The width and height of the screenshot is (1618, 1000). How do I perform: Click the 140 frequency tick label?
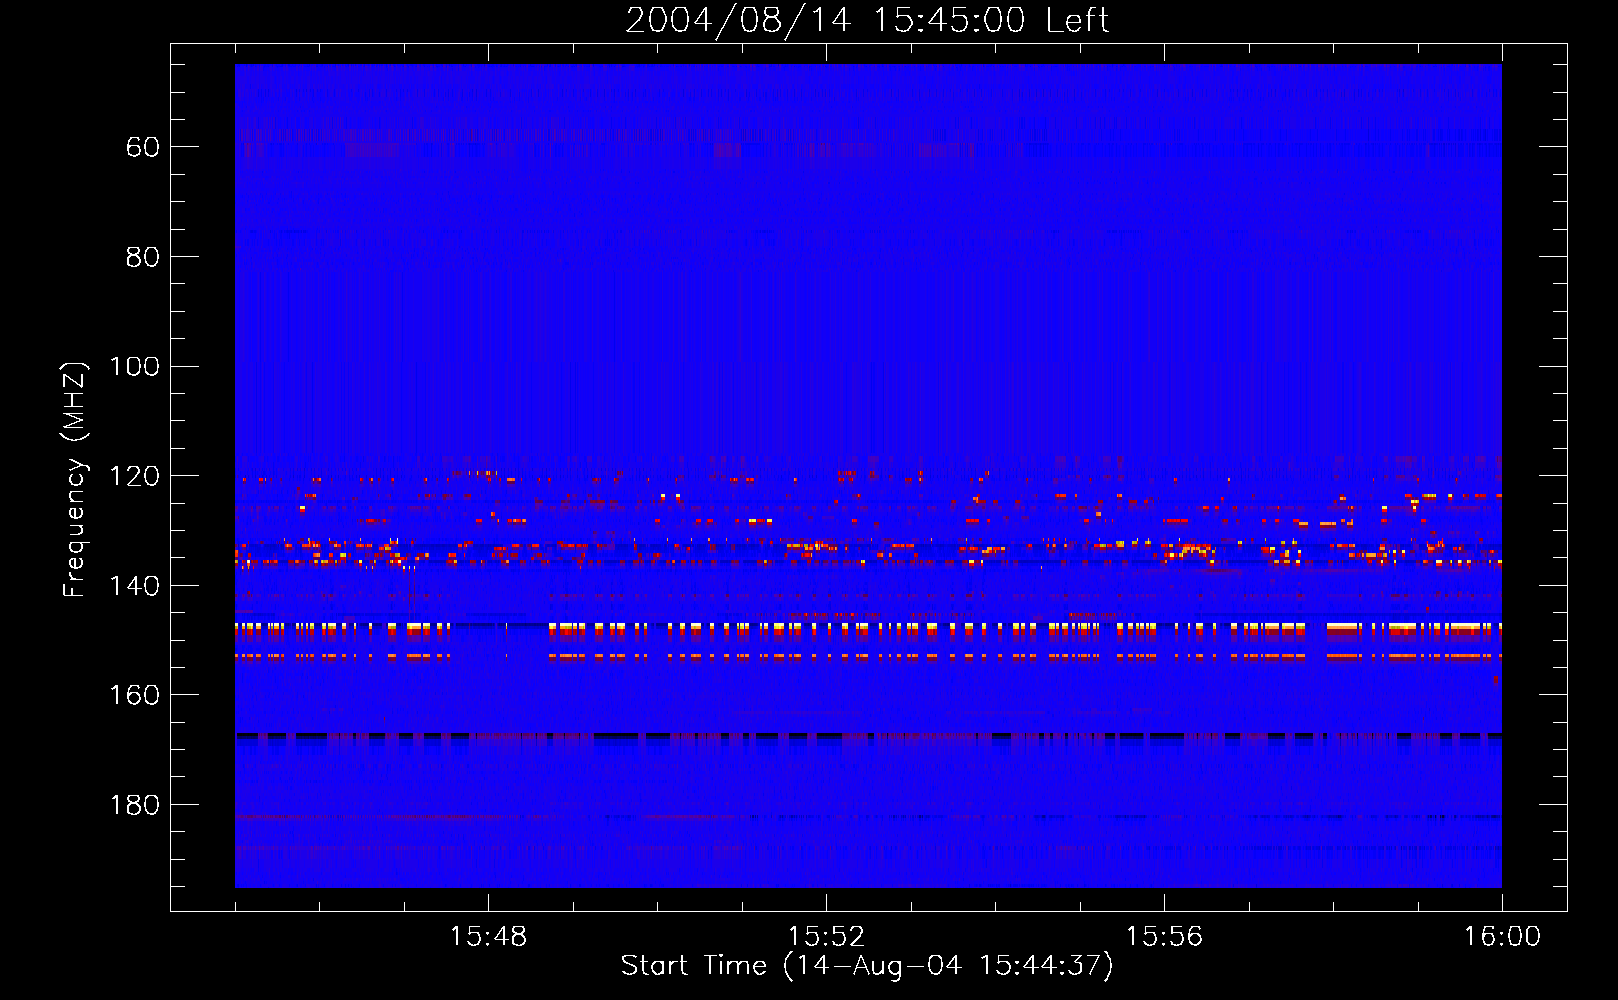point(134,586)
